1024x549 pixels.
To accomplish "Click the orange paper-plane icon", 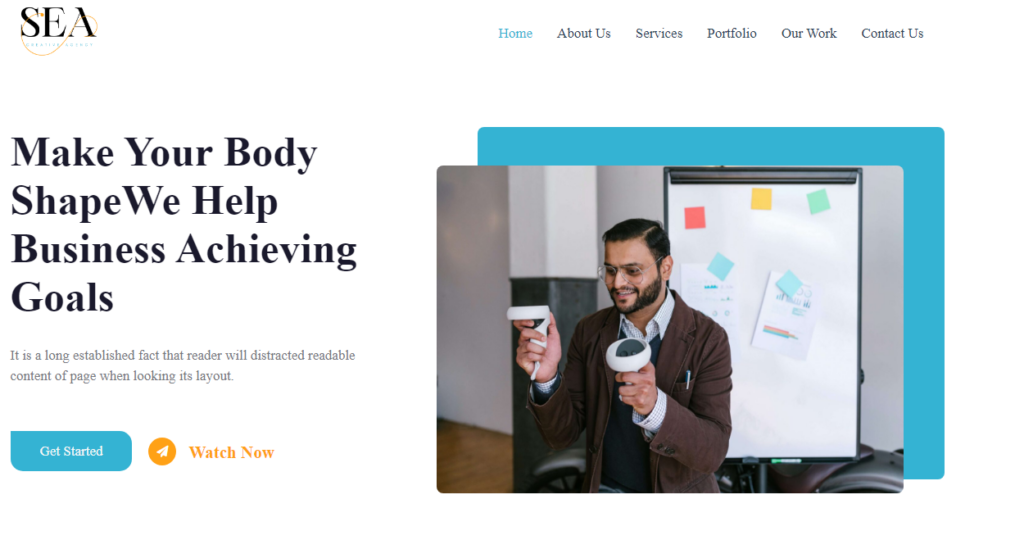I will coord(162,451).
